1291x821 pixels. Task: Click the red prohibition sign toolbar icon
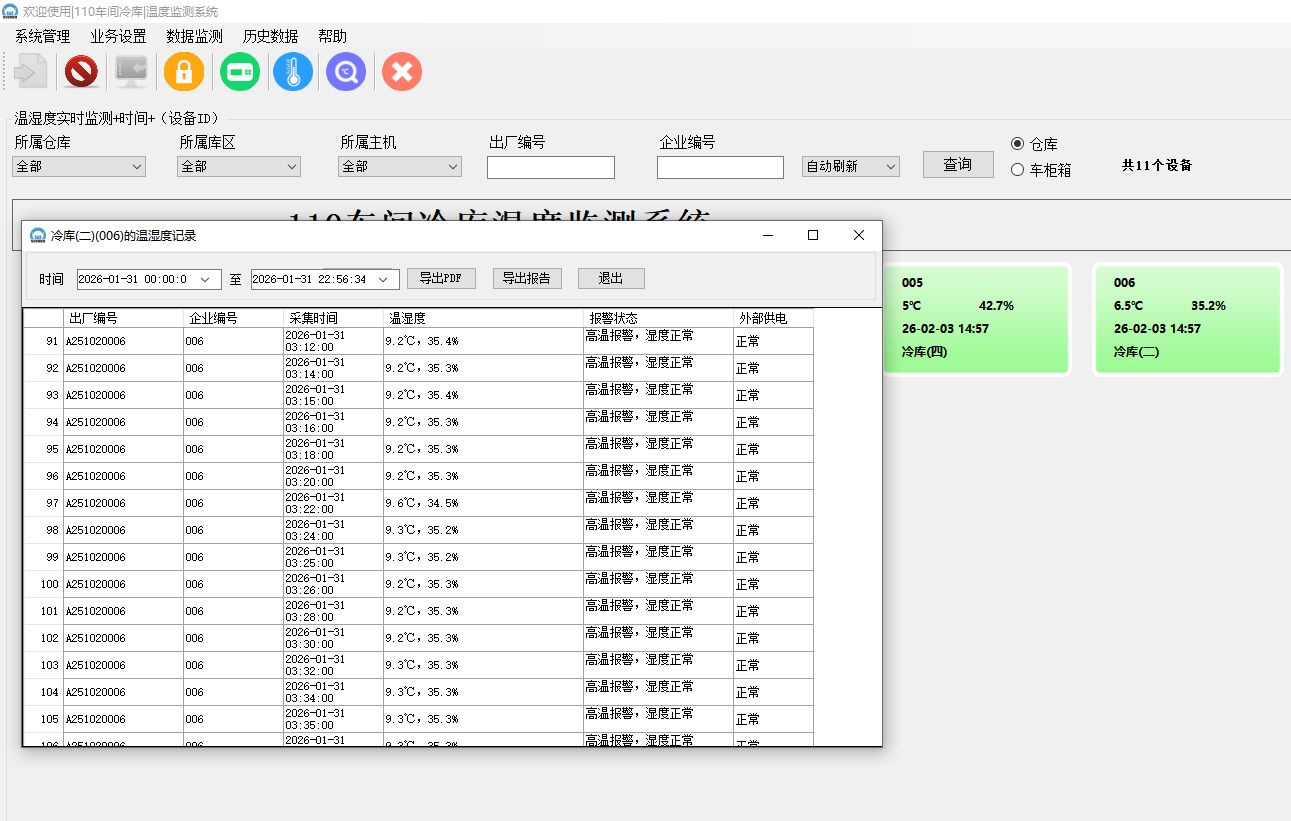tap(81, 72)
